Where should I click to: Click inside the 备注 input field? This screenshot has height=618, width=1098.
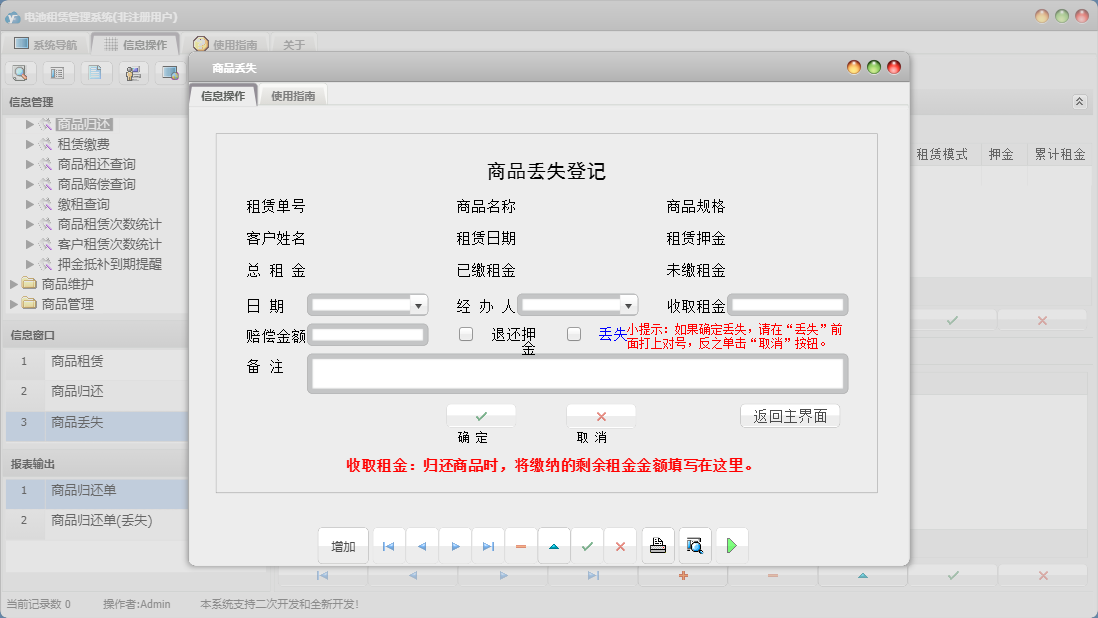pyautogui.click(x=578, y=374)
